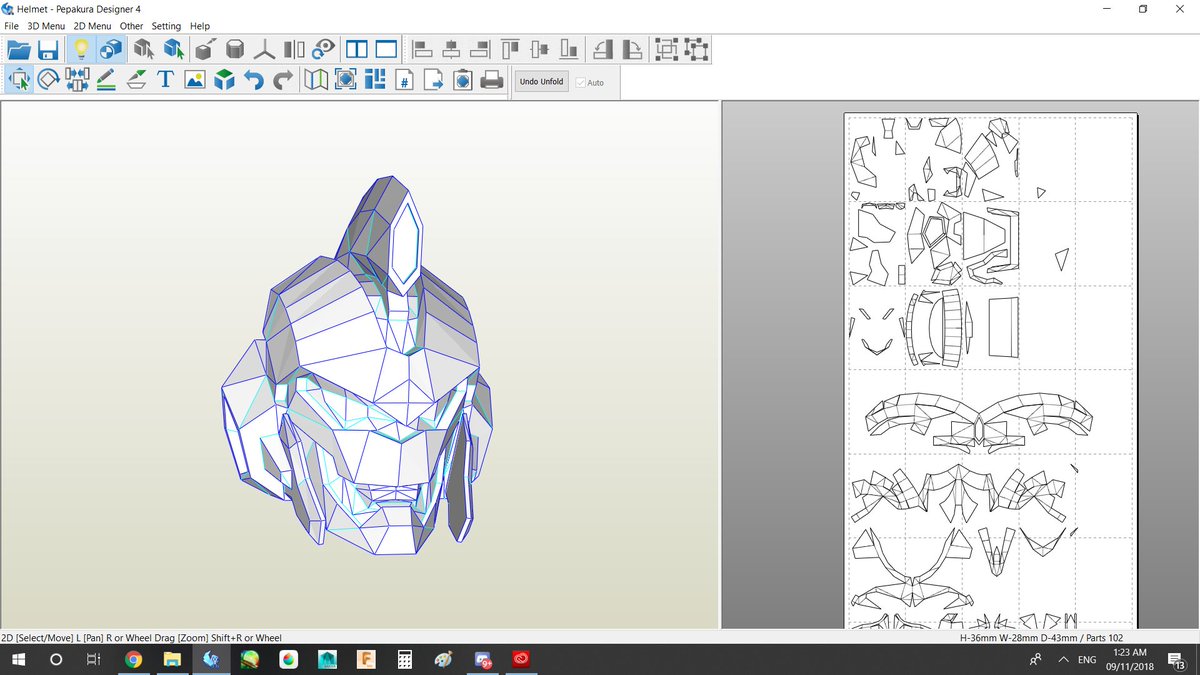
Task: Click the unfolded pattern page in 2D view
Action: [x=992, y=371]
